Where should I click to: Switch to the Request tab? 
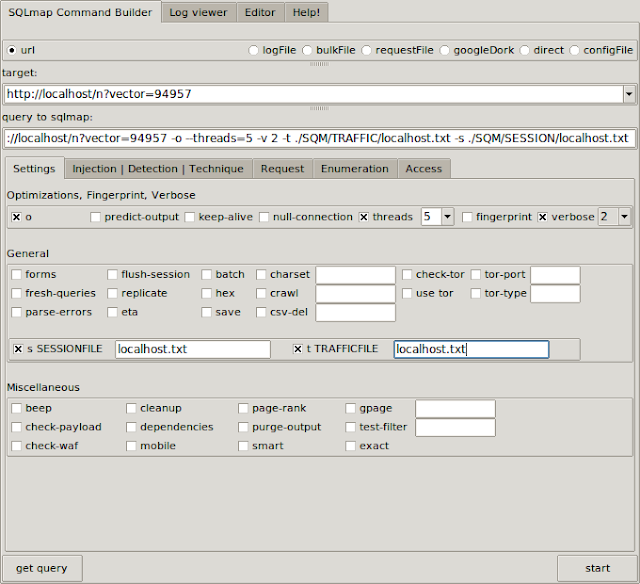pos(282,169)
